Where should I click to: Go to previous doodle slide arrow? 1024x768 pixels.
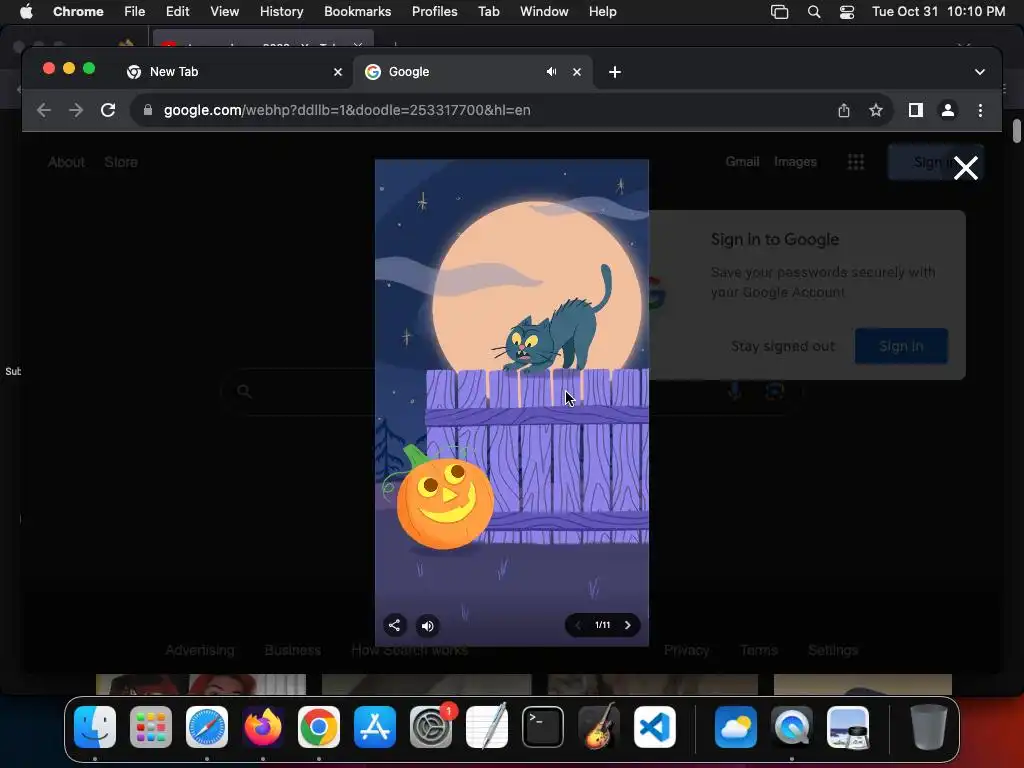coord(577,625)
